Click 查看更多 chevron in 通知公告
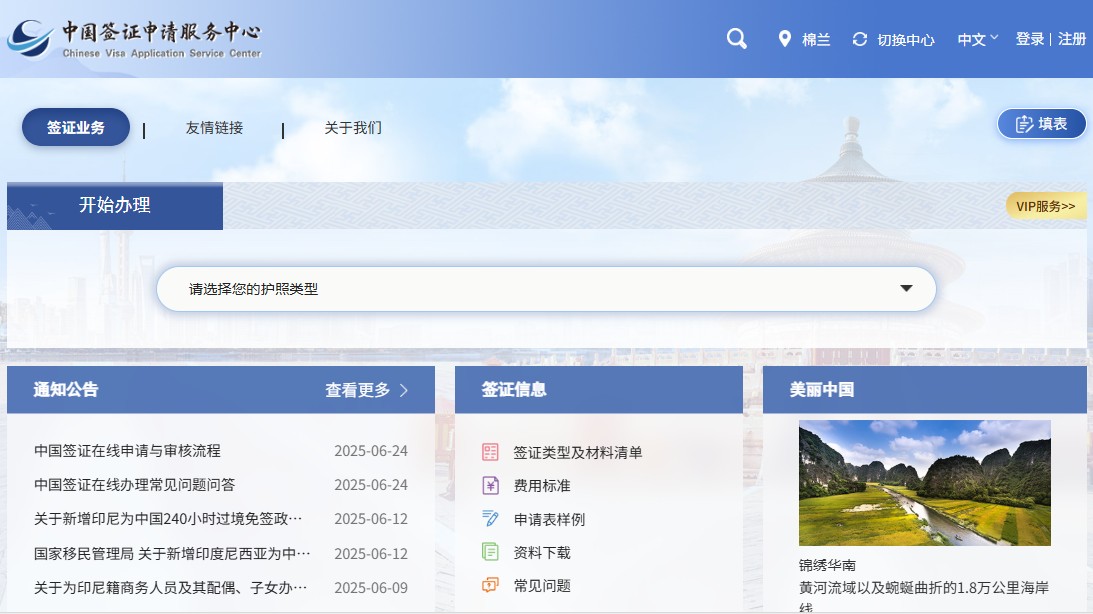Screen dimensions: 1093x614 pyautogui.click(x=404, y=390)
